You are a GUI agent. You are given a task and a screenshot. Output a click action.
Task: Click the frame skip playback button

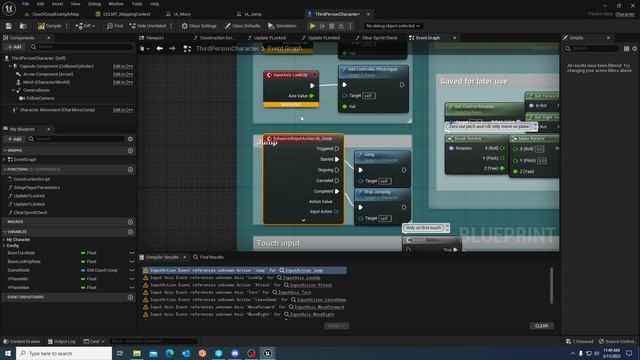coord(322,26)
